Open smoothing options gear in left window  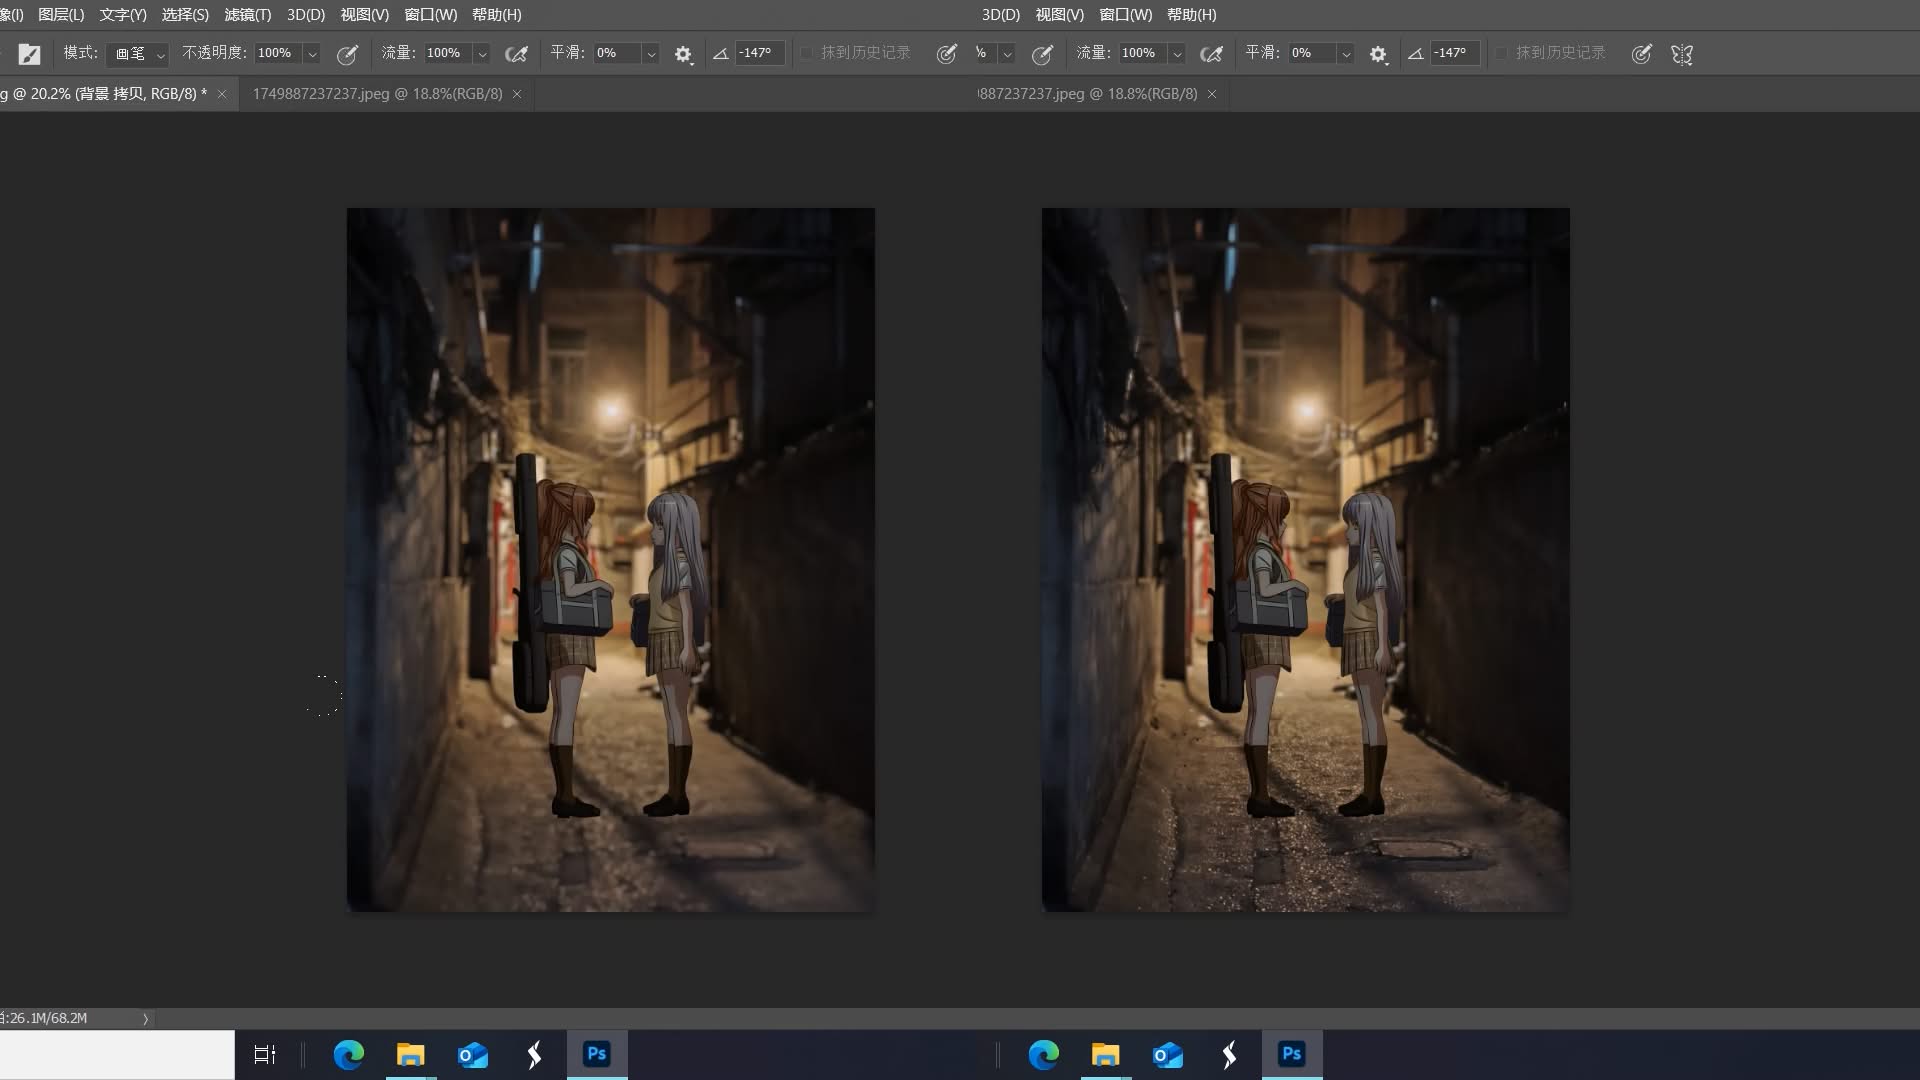pyautogui.click(x=683, y=54)
